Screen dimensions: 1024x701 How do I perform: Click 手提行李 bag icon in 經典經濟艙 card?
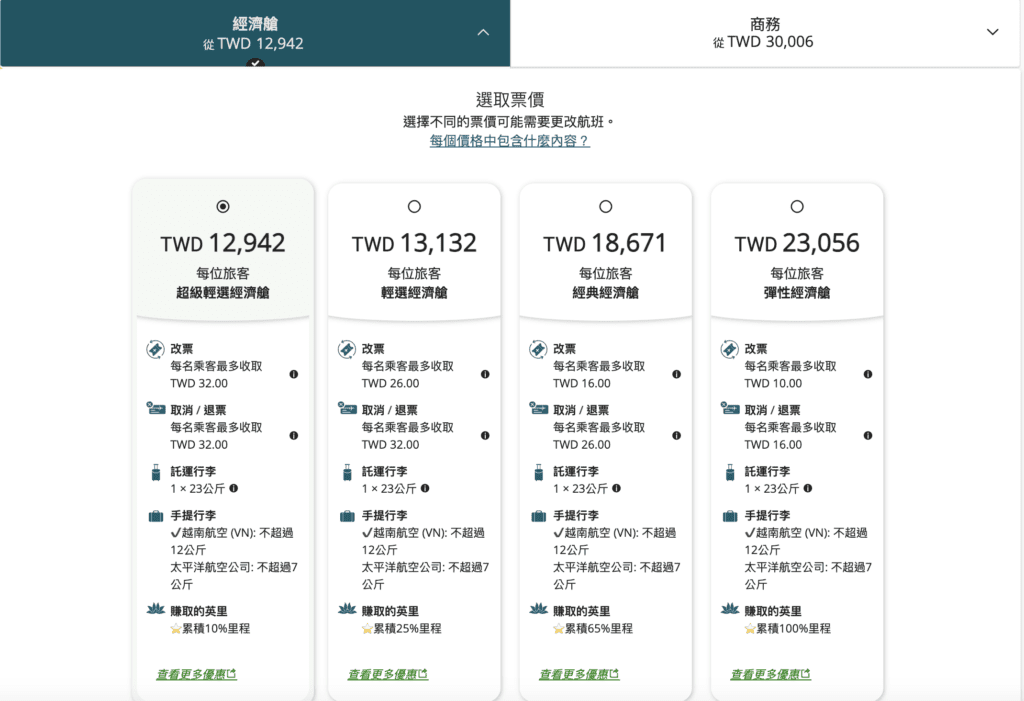(x=538, y=516)
